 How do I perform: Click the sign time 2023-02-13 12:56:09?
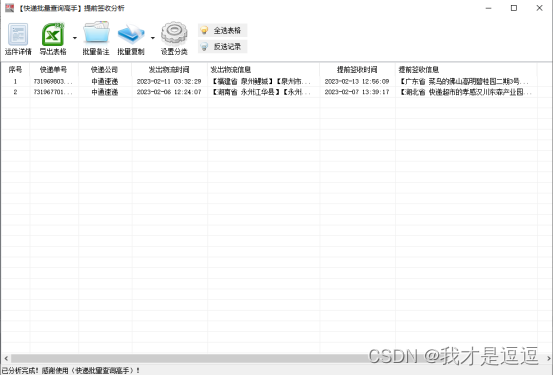(357, 82)
